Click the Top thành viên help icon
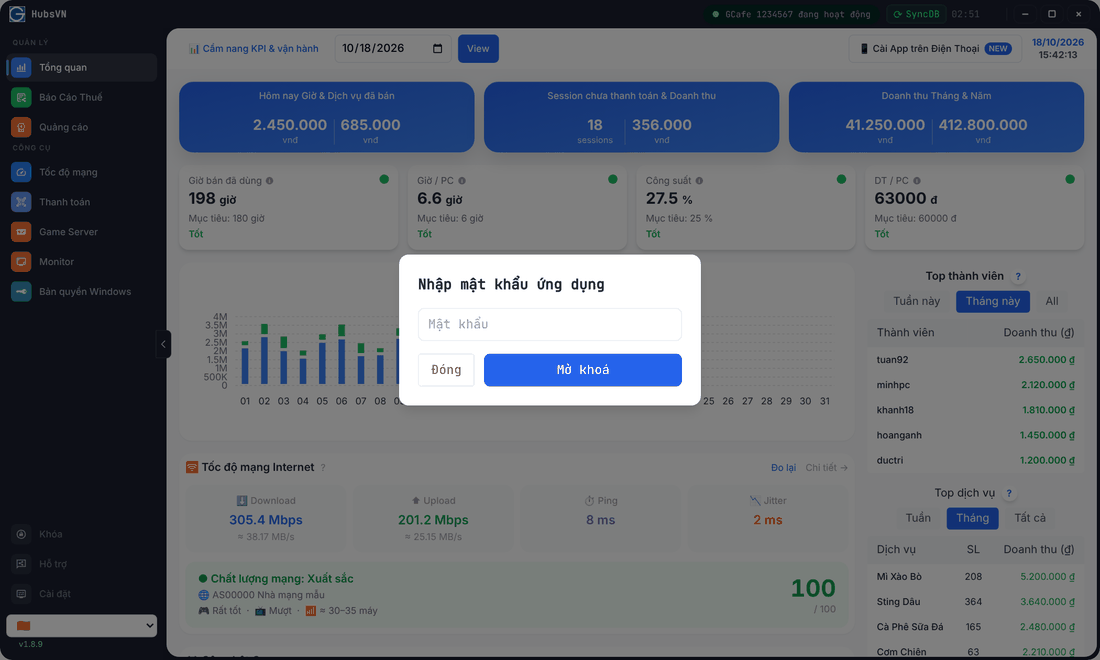 [x=1018, y=276]
